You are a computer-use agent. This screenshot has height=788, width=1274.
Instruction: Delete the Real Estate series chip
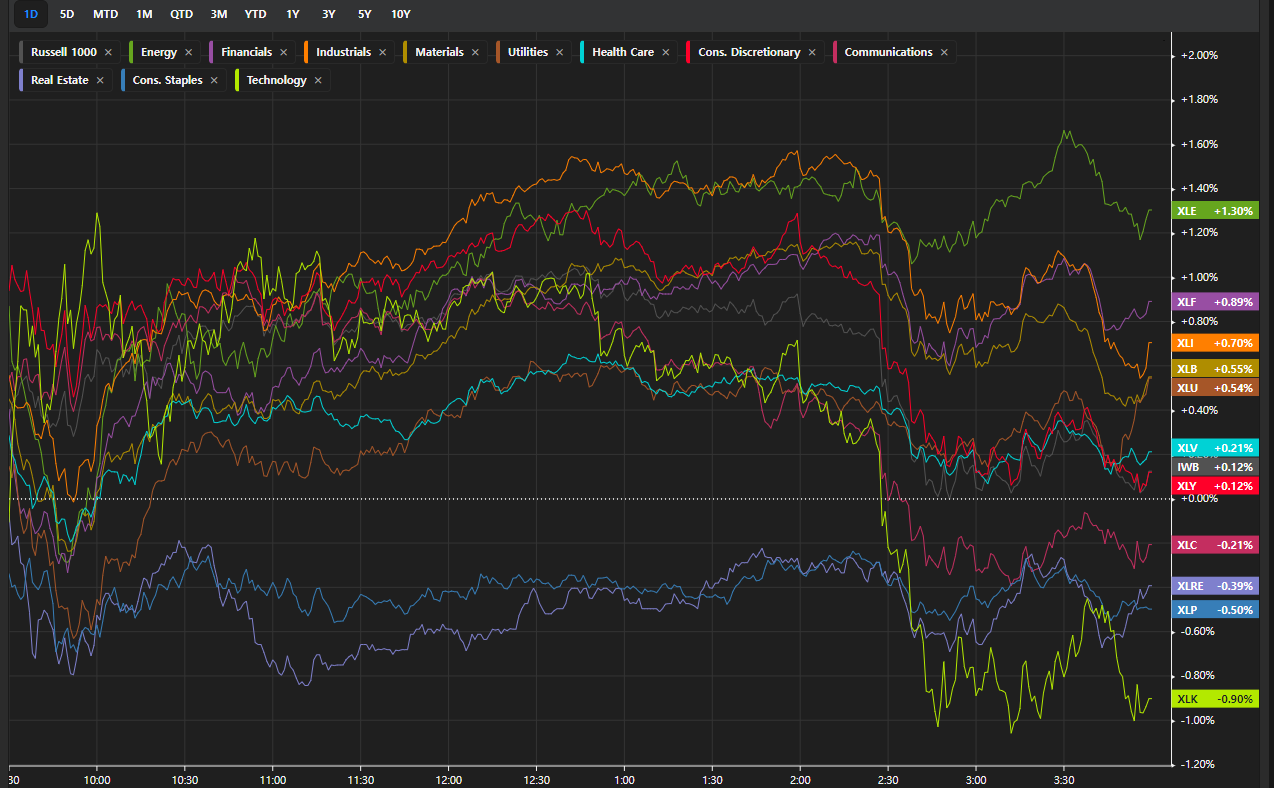point(100,80)
